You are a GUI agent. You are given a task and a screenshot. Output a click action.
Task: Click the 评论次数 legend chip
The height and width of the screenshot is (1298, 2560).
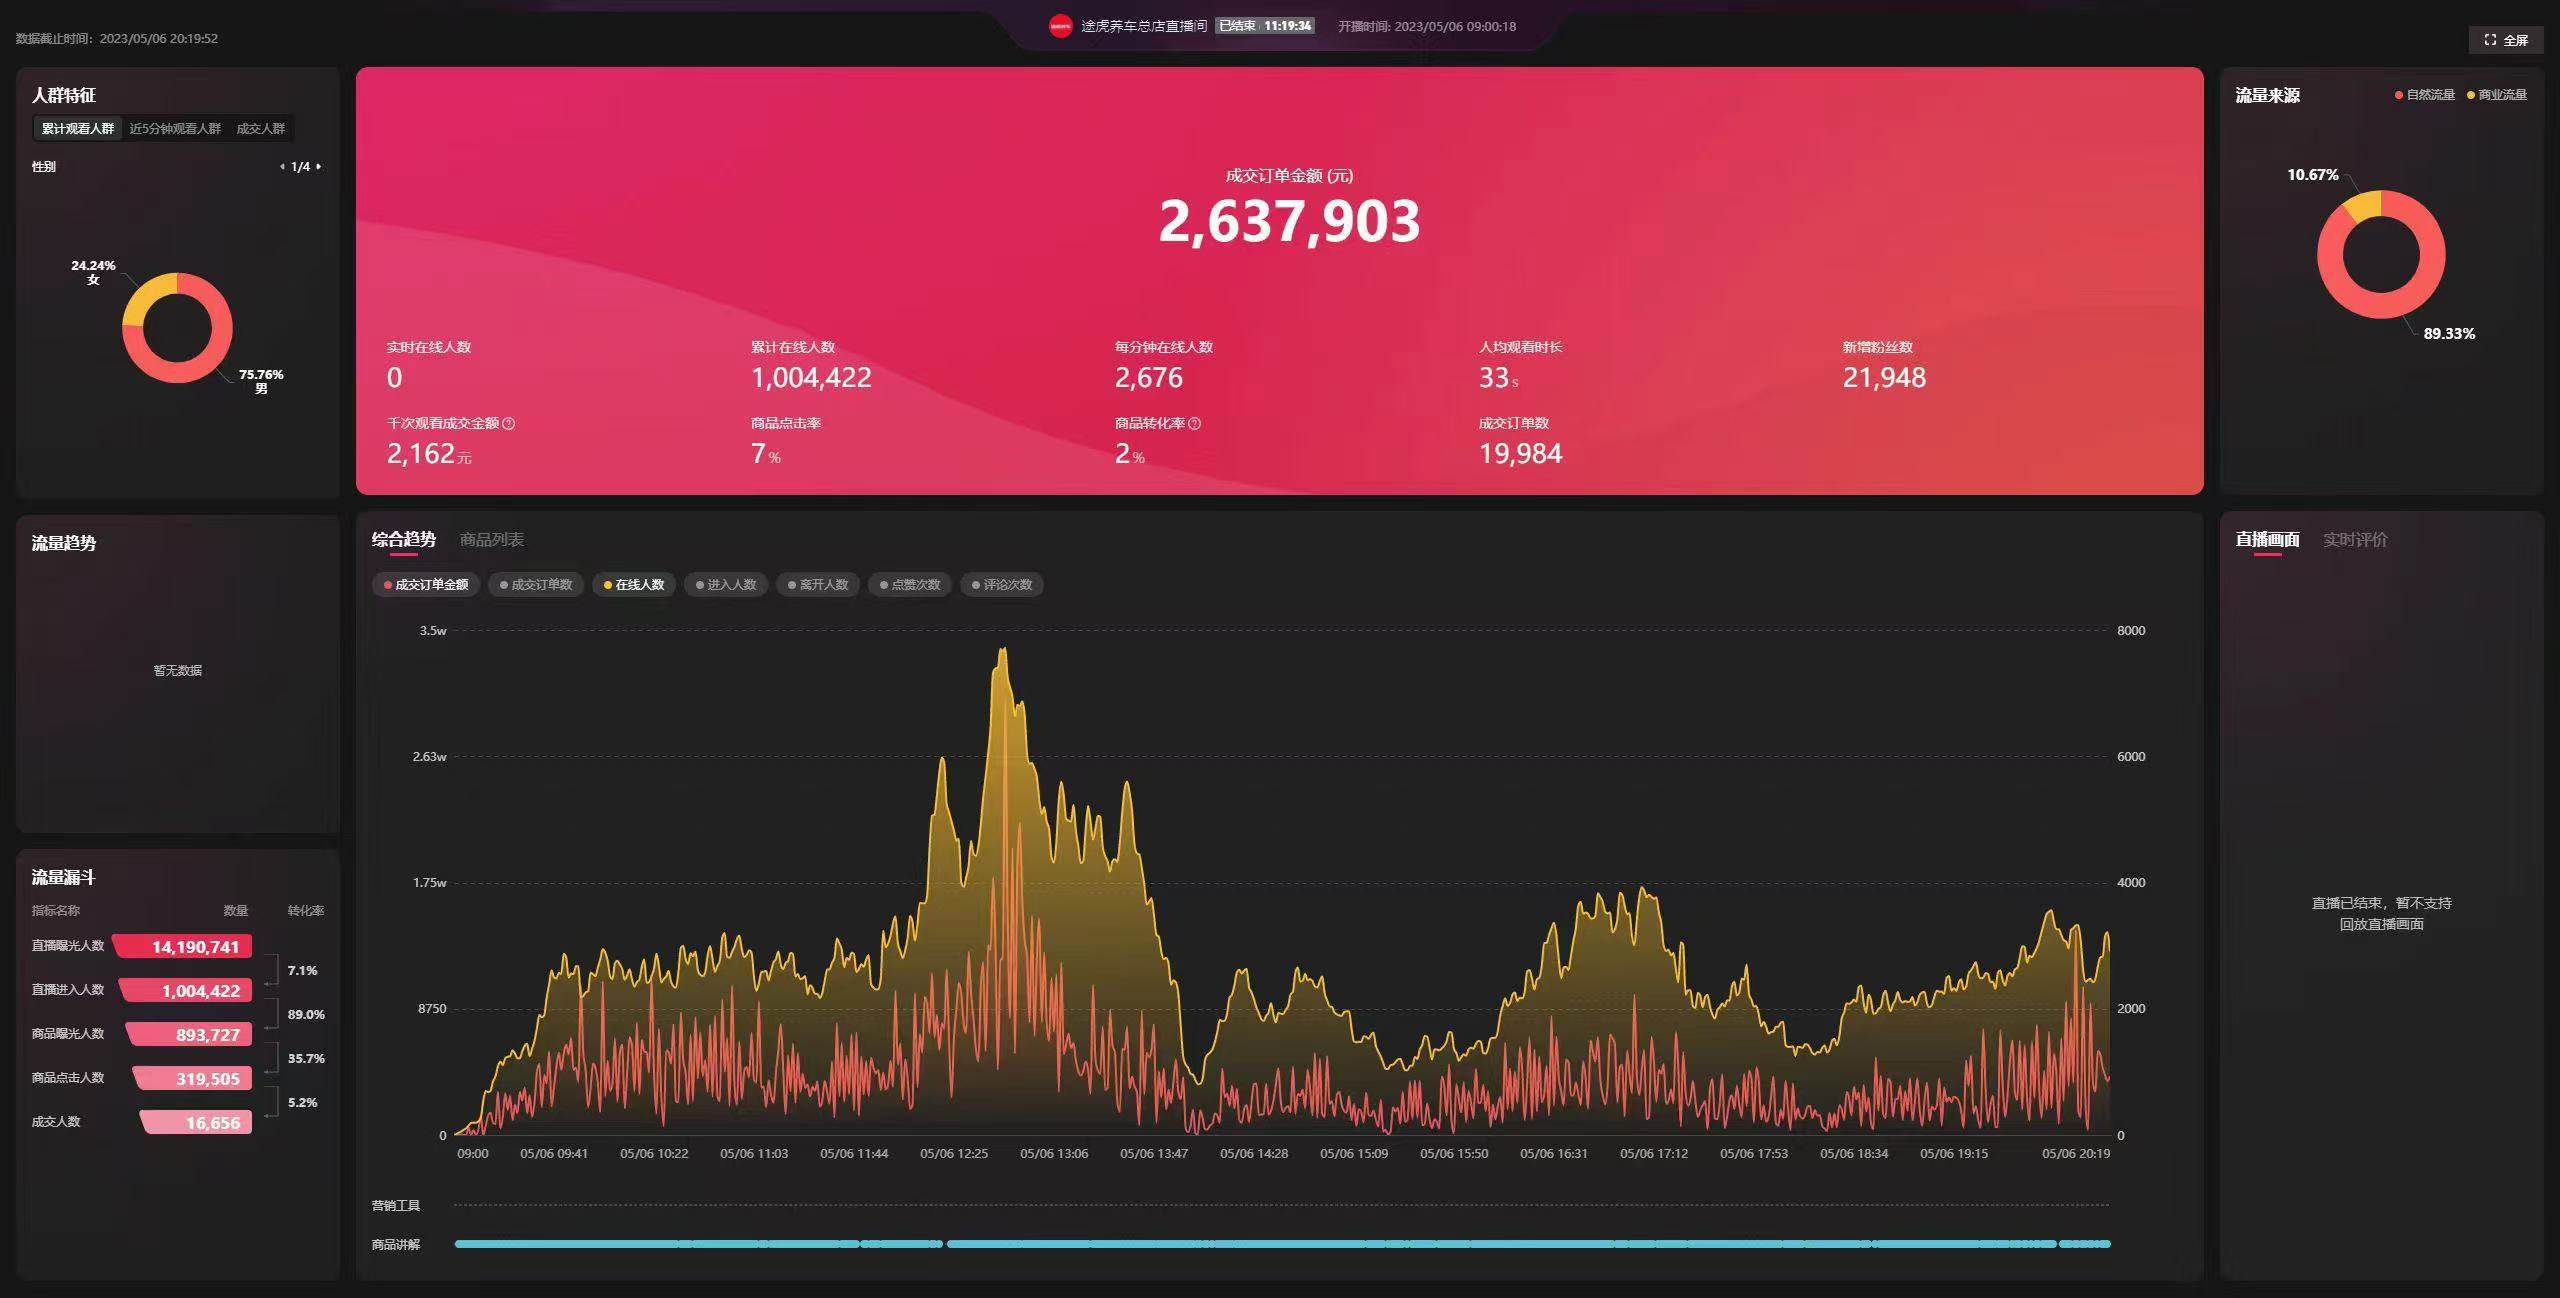1000,585
